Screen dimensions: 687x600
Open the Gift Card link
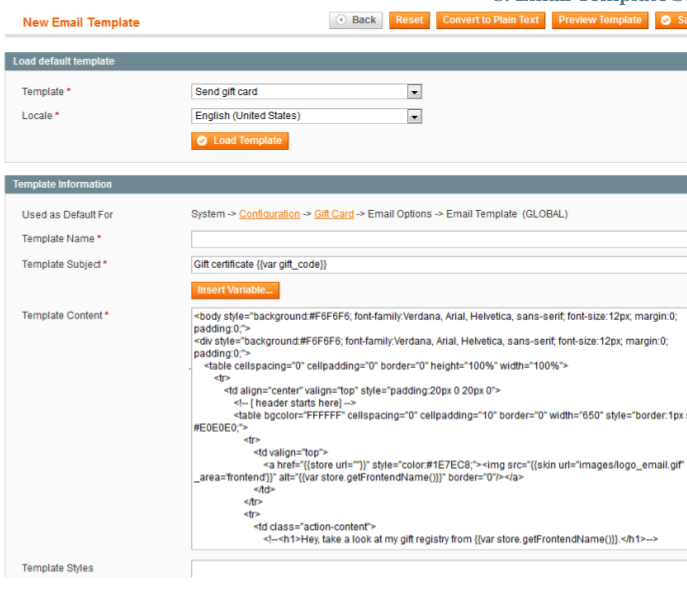coord(334,214)
